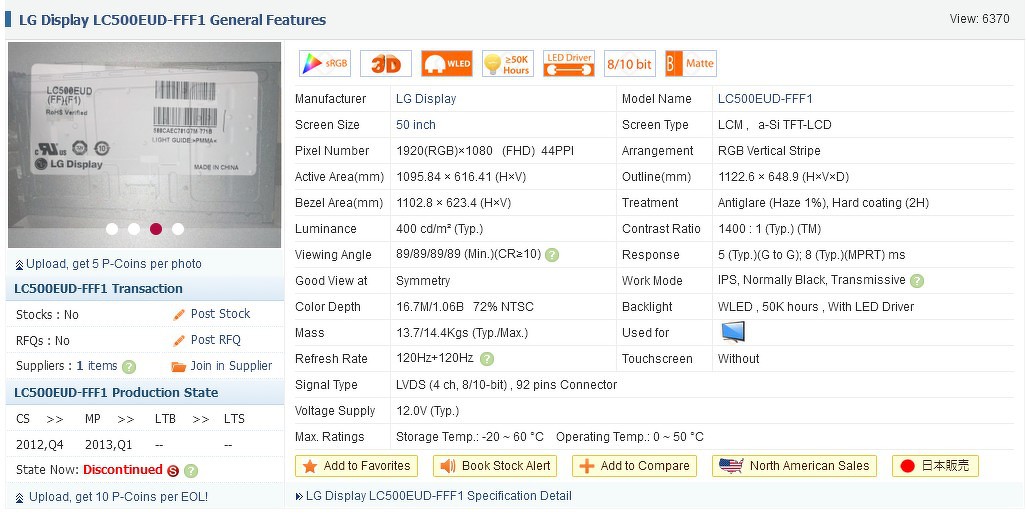Click the 120Hz+120Hz refresh rate value
Screen dimensions: 1026x518
click(x=434, y=358)
